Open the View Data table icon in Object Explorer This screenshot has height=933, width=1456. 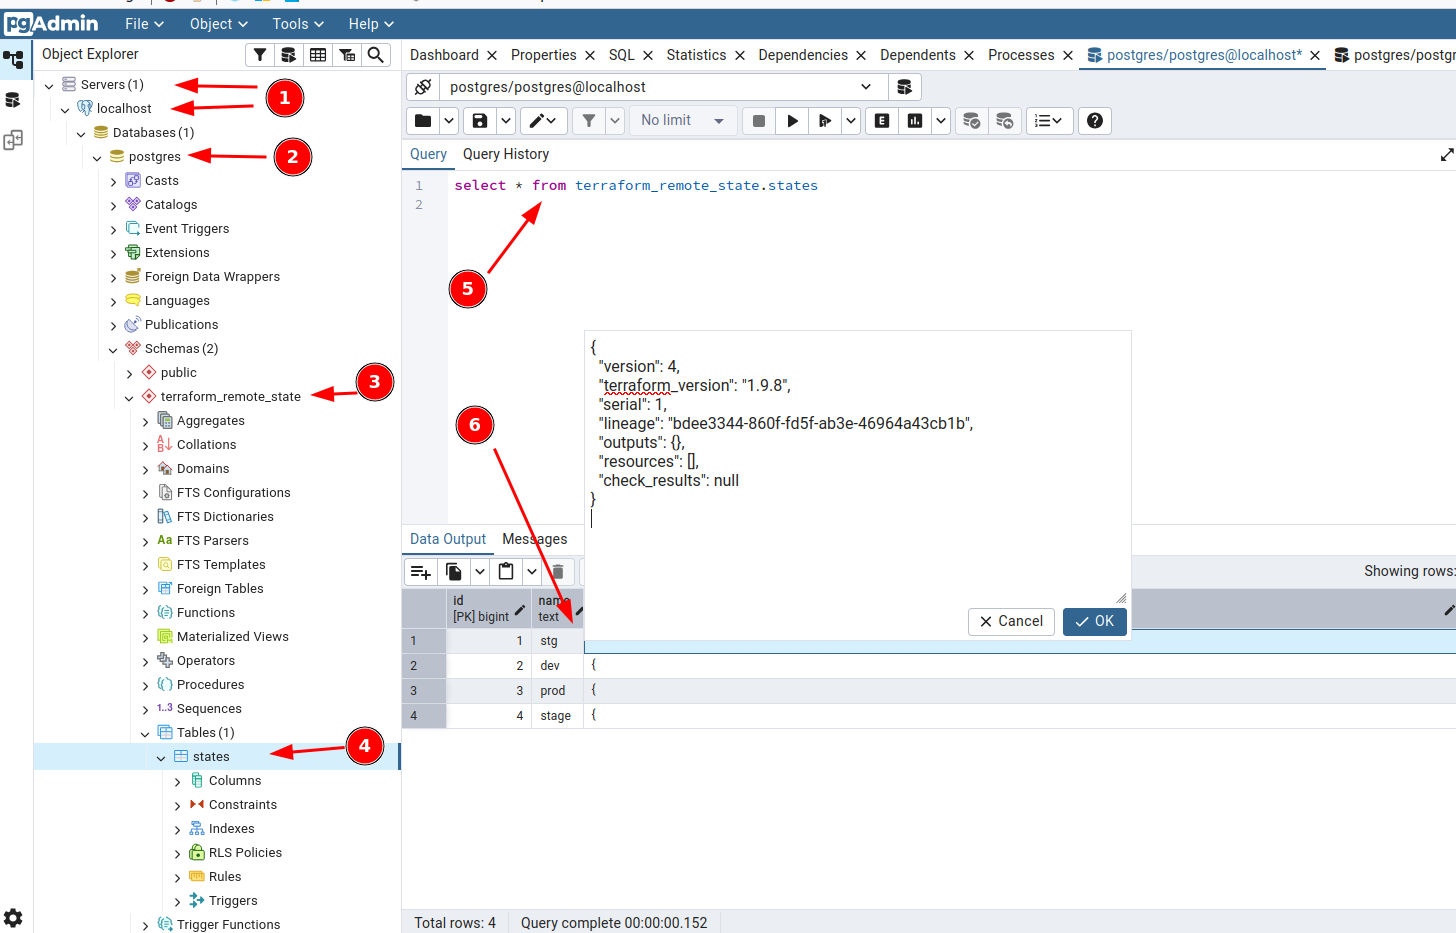pos(318,55)
